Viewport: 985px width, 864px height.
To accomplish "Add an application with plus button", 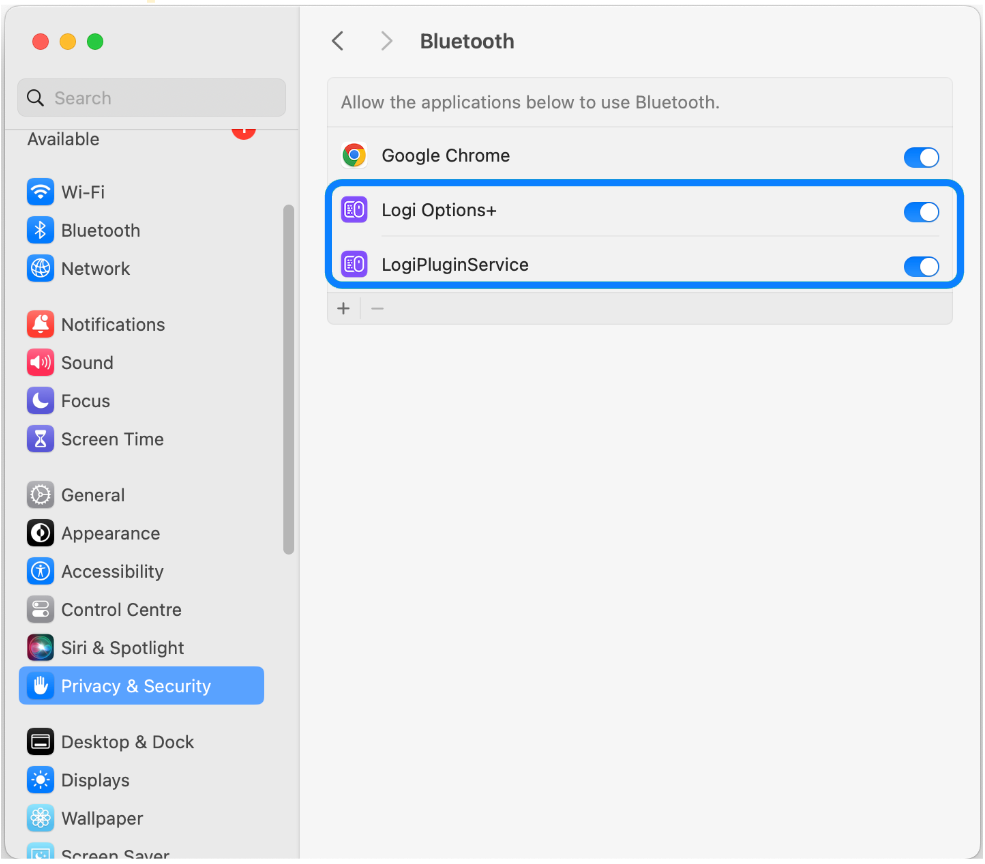I will click(x=343, y=309).
